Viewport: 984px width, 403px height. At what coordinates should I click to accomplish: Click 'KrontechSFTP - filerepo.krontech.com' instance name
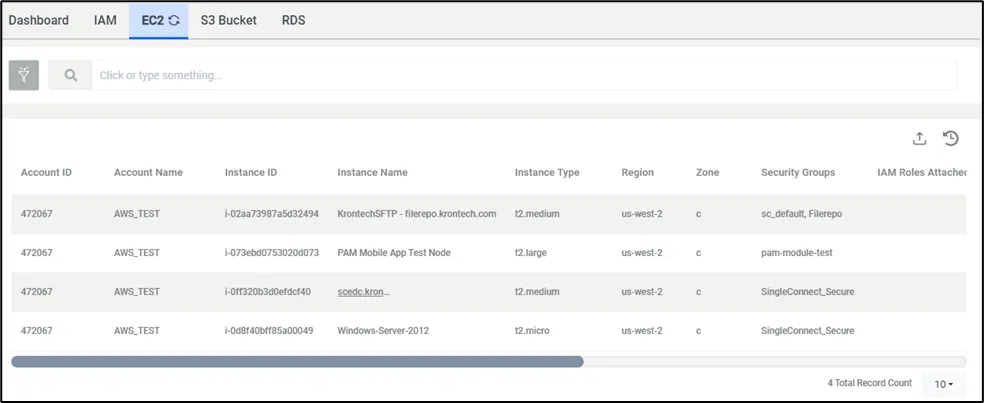(x=417, y=214)
